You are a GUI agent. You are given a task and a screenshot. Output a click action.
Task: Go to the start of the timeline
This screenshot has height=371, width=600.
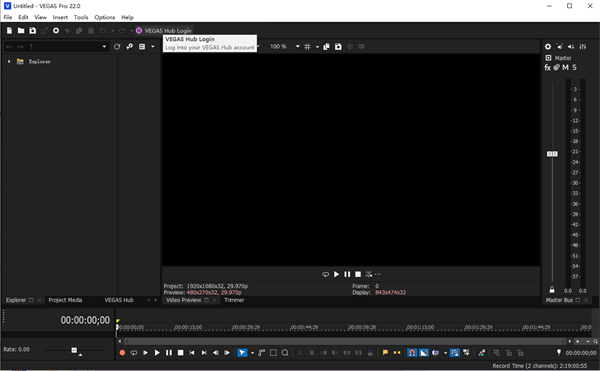coord(192,353)
